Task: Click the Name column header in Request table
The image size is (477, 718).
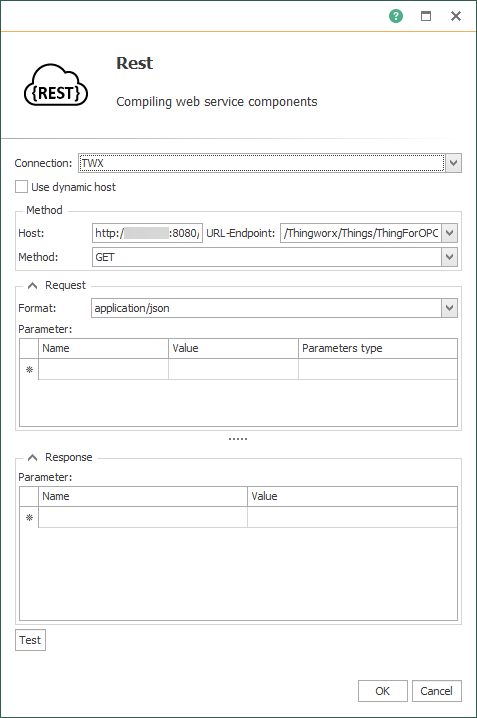Action: tap(103, 348)
